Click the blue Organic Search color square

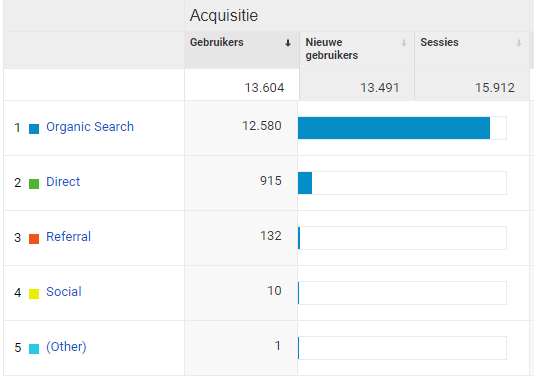click(34, 129)
